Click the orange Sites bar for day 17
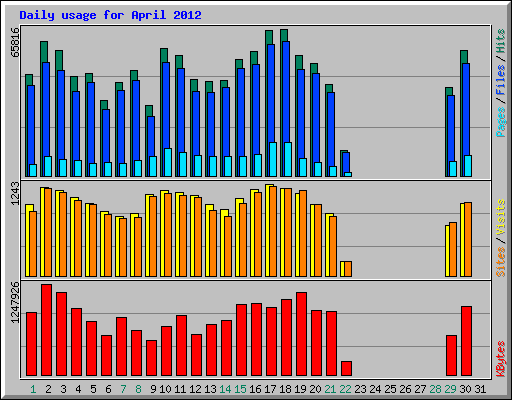Image resolution: width=512 pixels, height=400 pixels. pyautogui.click(x=273, y=231)
